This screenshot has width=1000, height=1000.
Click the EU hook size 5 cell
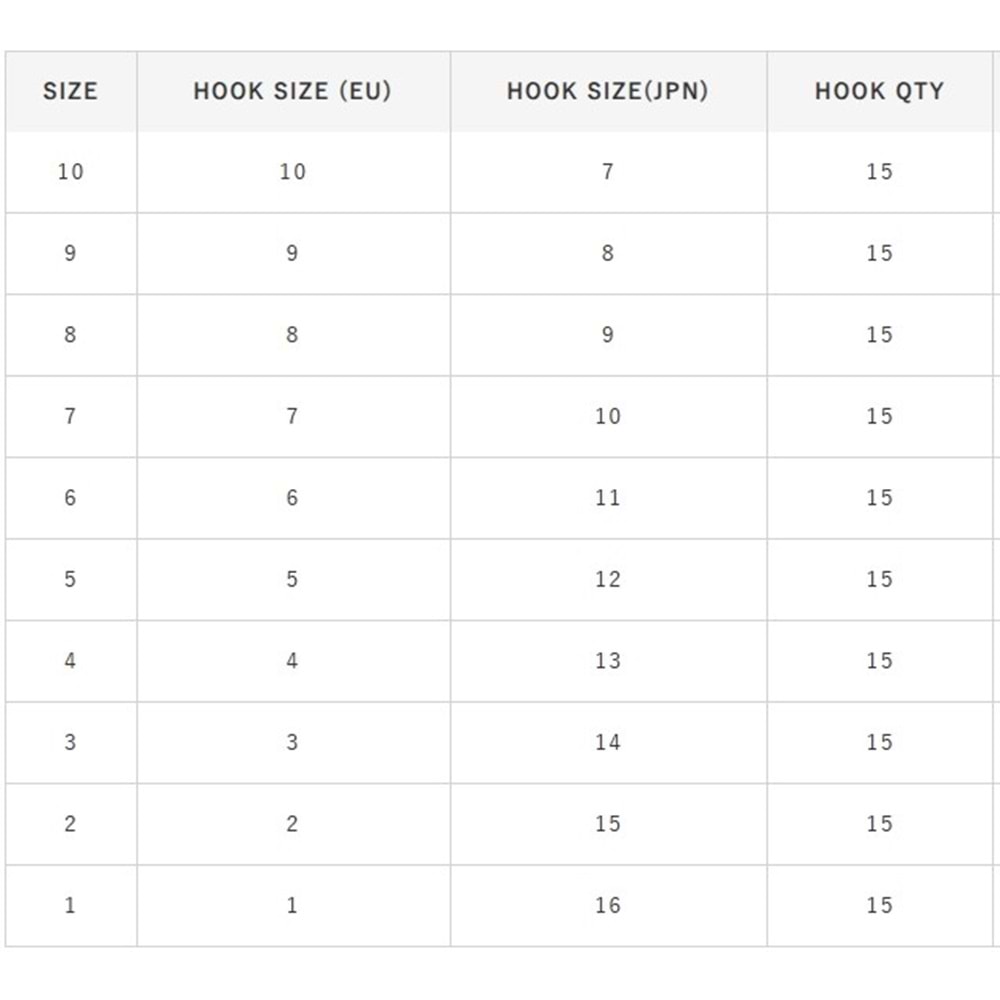tap(292, 579)
